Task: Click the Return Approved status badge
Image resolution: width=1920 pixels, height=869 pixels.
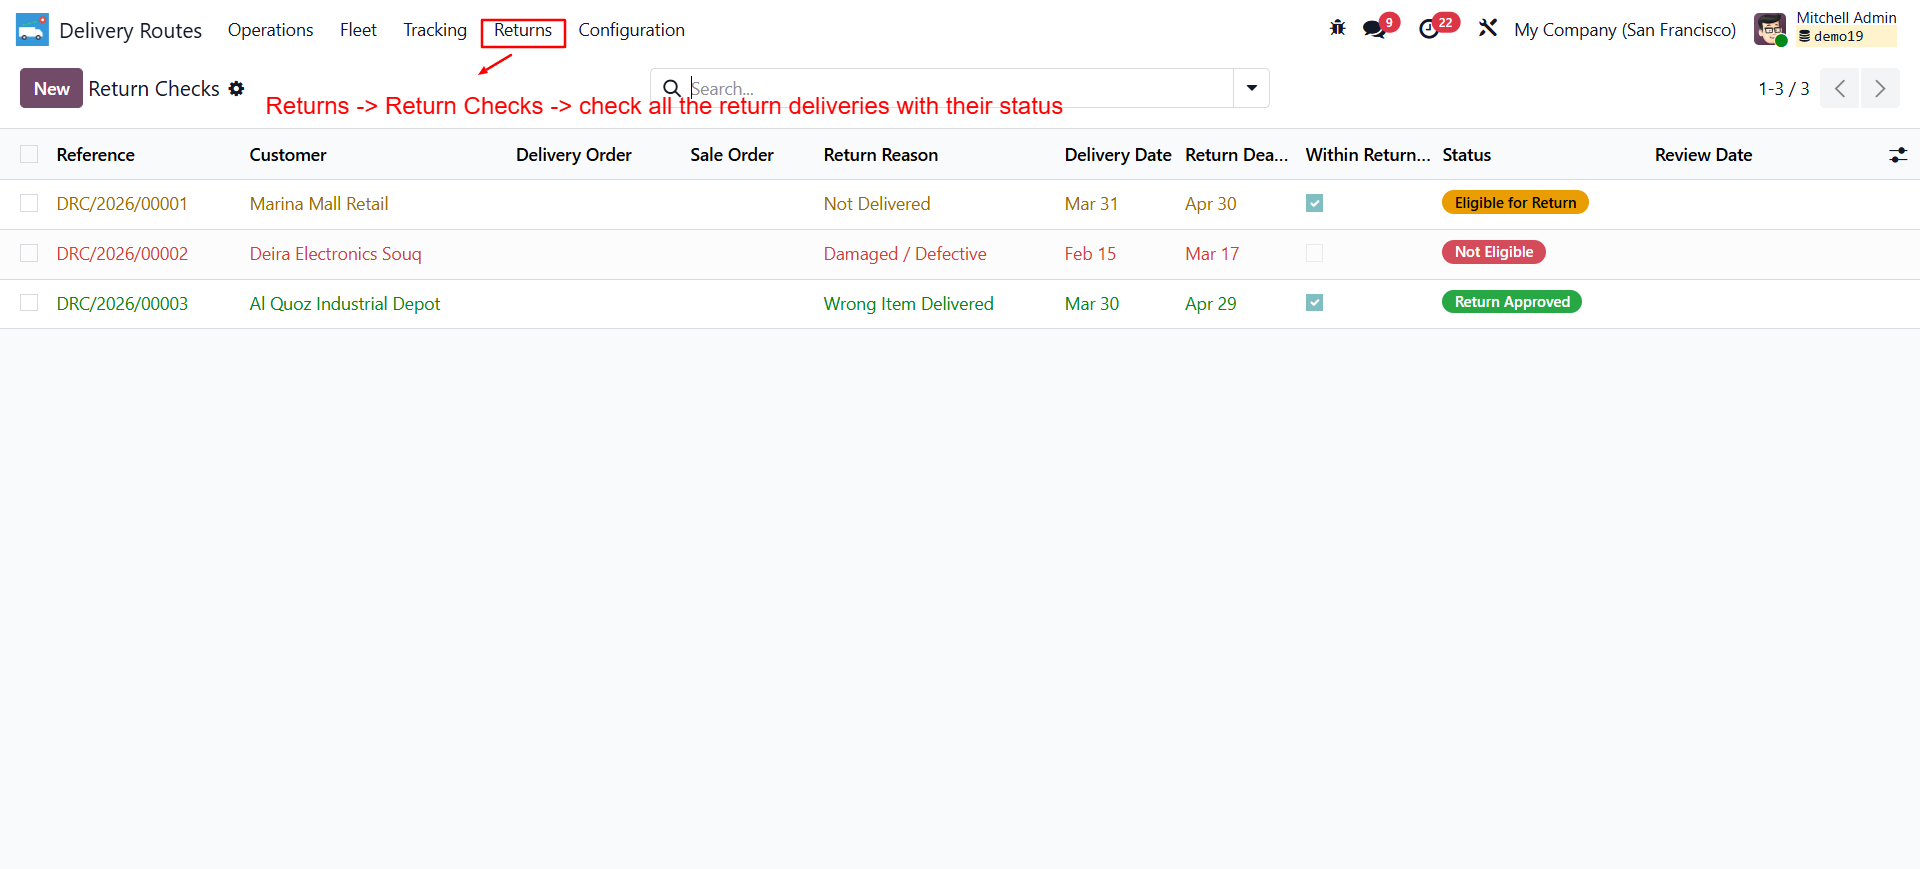Action: (1512, 302)
